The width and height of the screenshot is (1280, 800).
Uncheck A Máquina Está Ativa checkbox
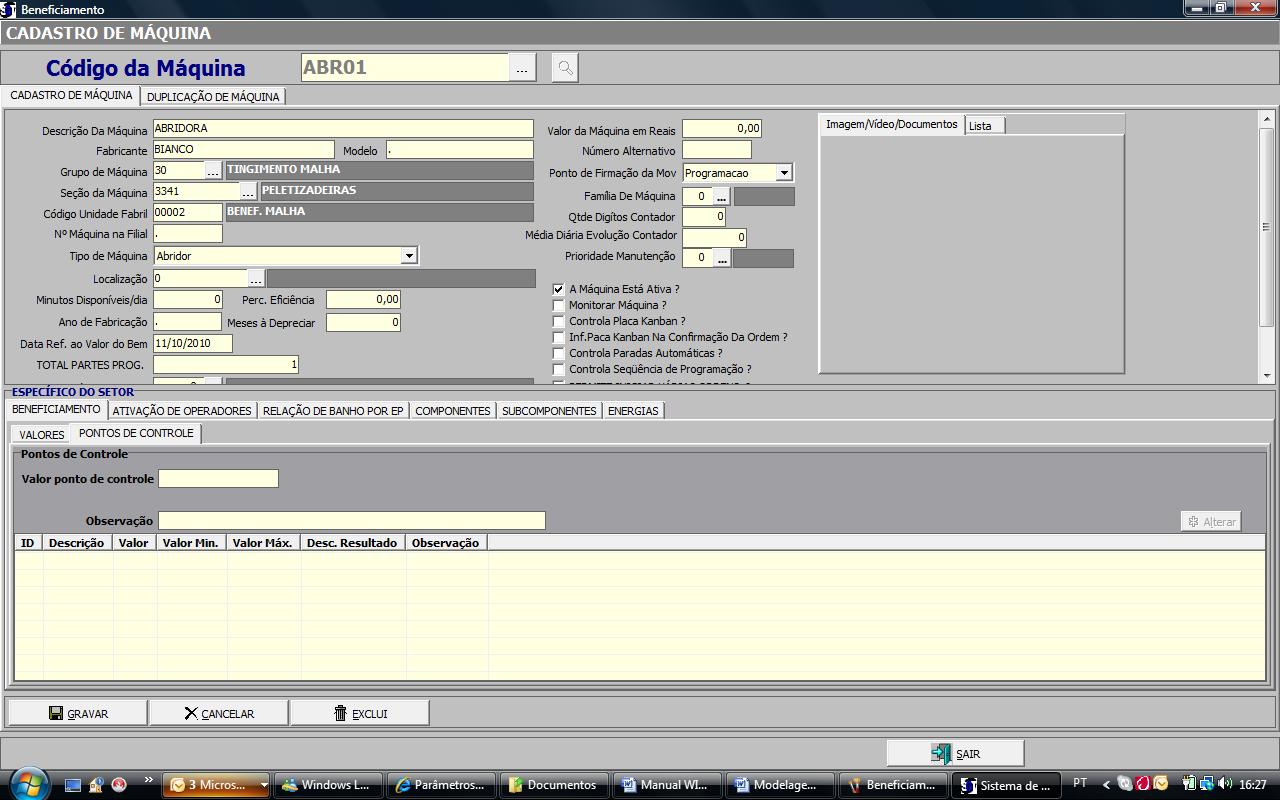click(x=559, y=289)
